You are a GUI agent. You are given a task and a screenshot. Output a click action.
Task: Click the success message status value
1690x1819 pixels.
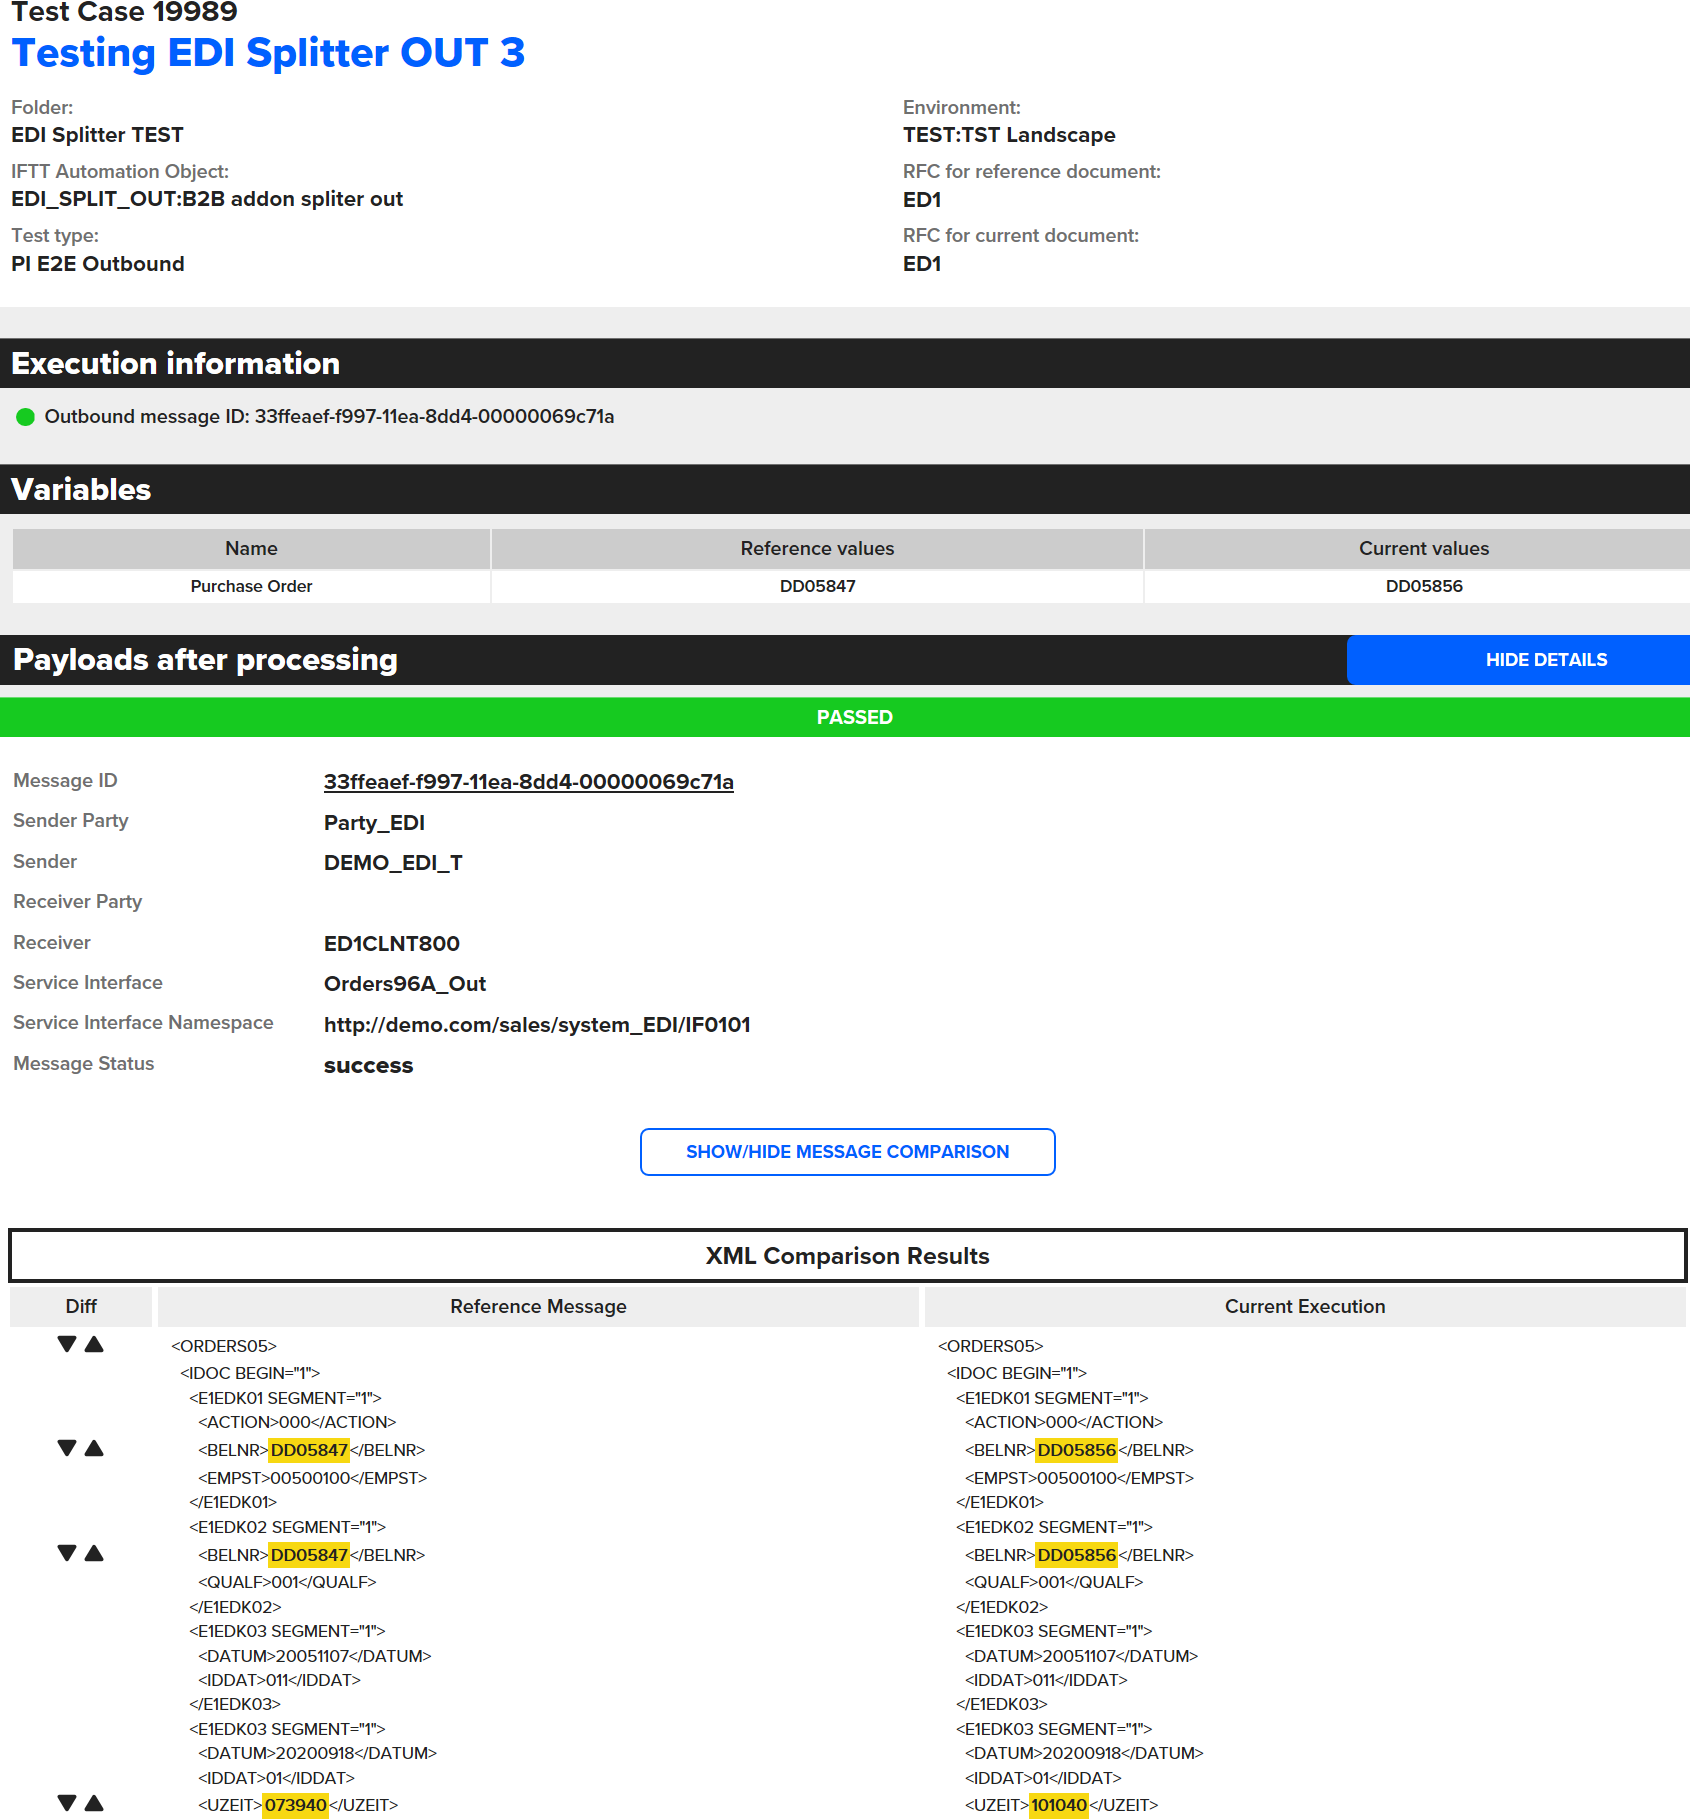(x=368, y=1066)
